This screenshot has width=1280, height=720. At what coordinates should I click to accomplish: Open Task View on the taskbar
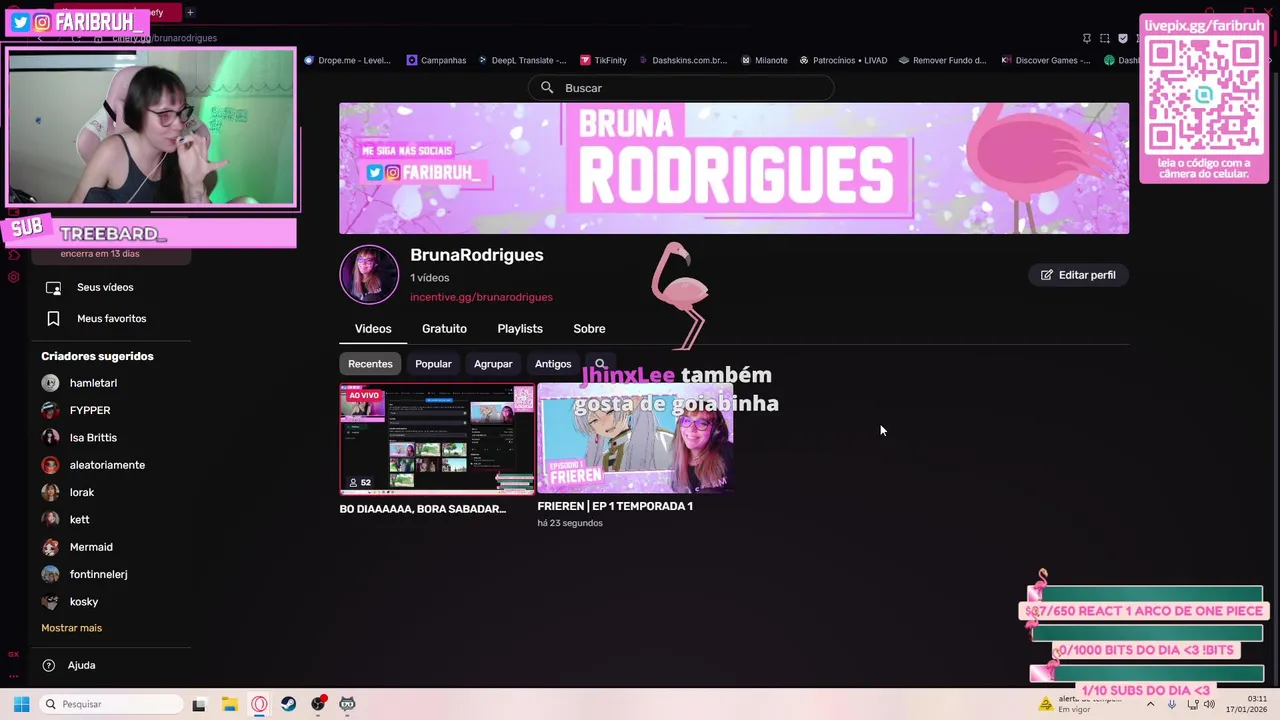tap(199, 704)
